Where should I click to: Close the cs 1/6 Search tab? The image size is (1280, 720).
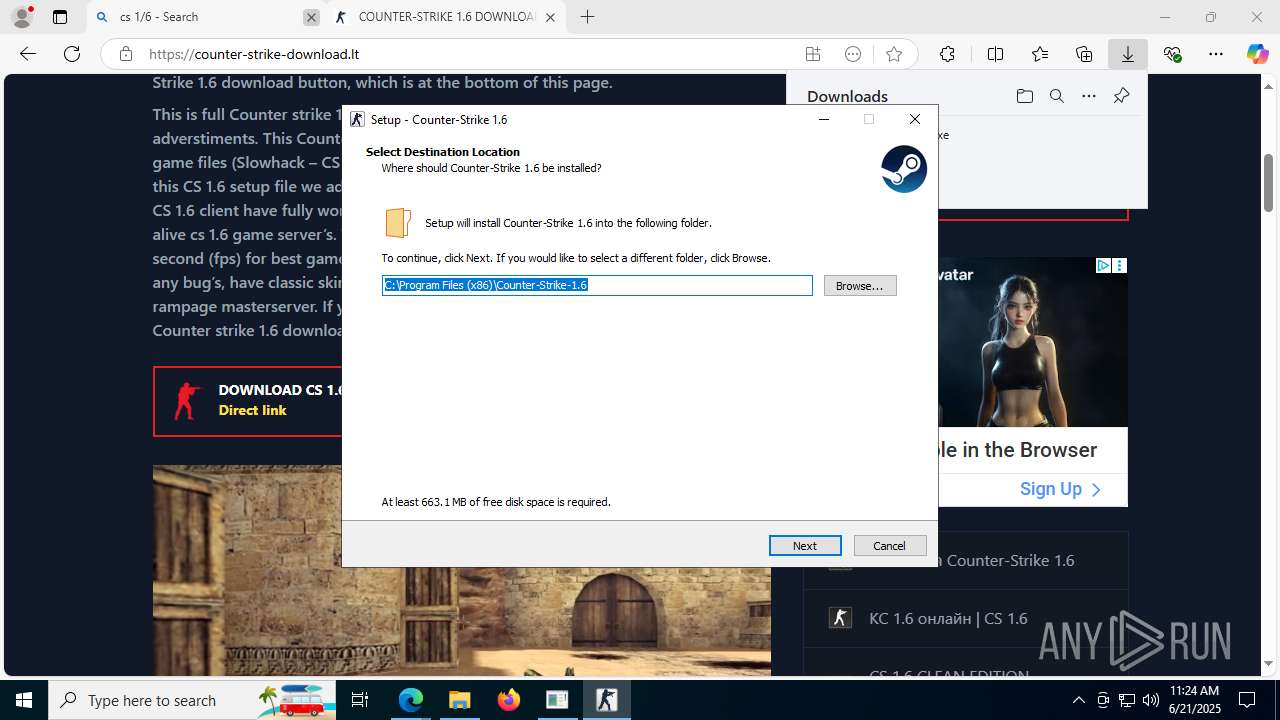[311, 17]
